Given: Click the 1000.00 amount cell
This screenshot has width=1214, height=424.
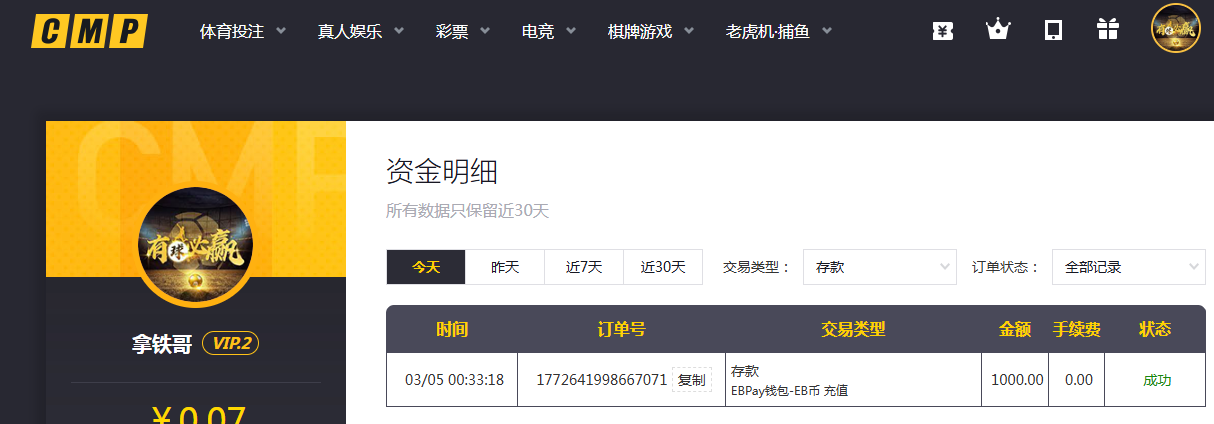Looking at the screenshot, I should coord(1017,380).
